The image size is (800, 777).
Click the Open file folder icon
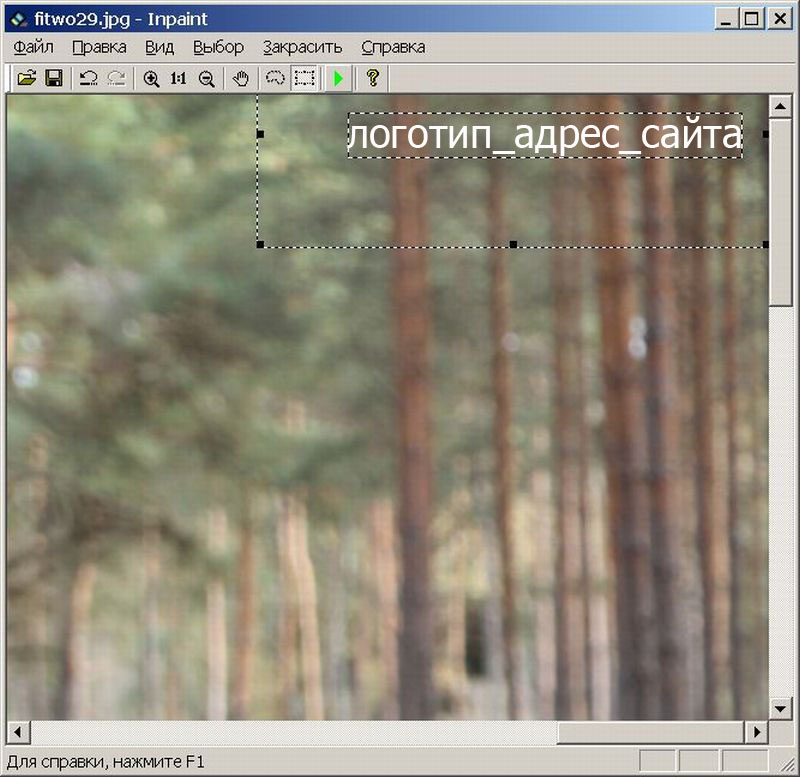pyautogui.click(x=27, y=78)
